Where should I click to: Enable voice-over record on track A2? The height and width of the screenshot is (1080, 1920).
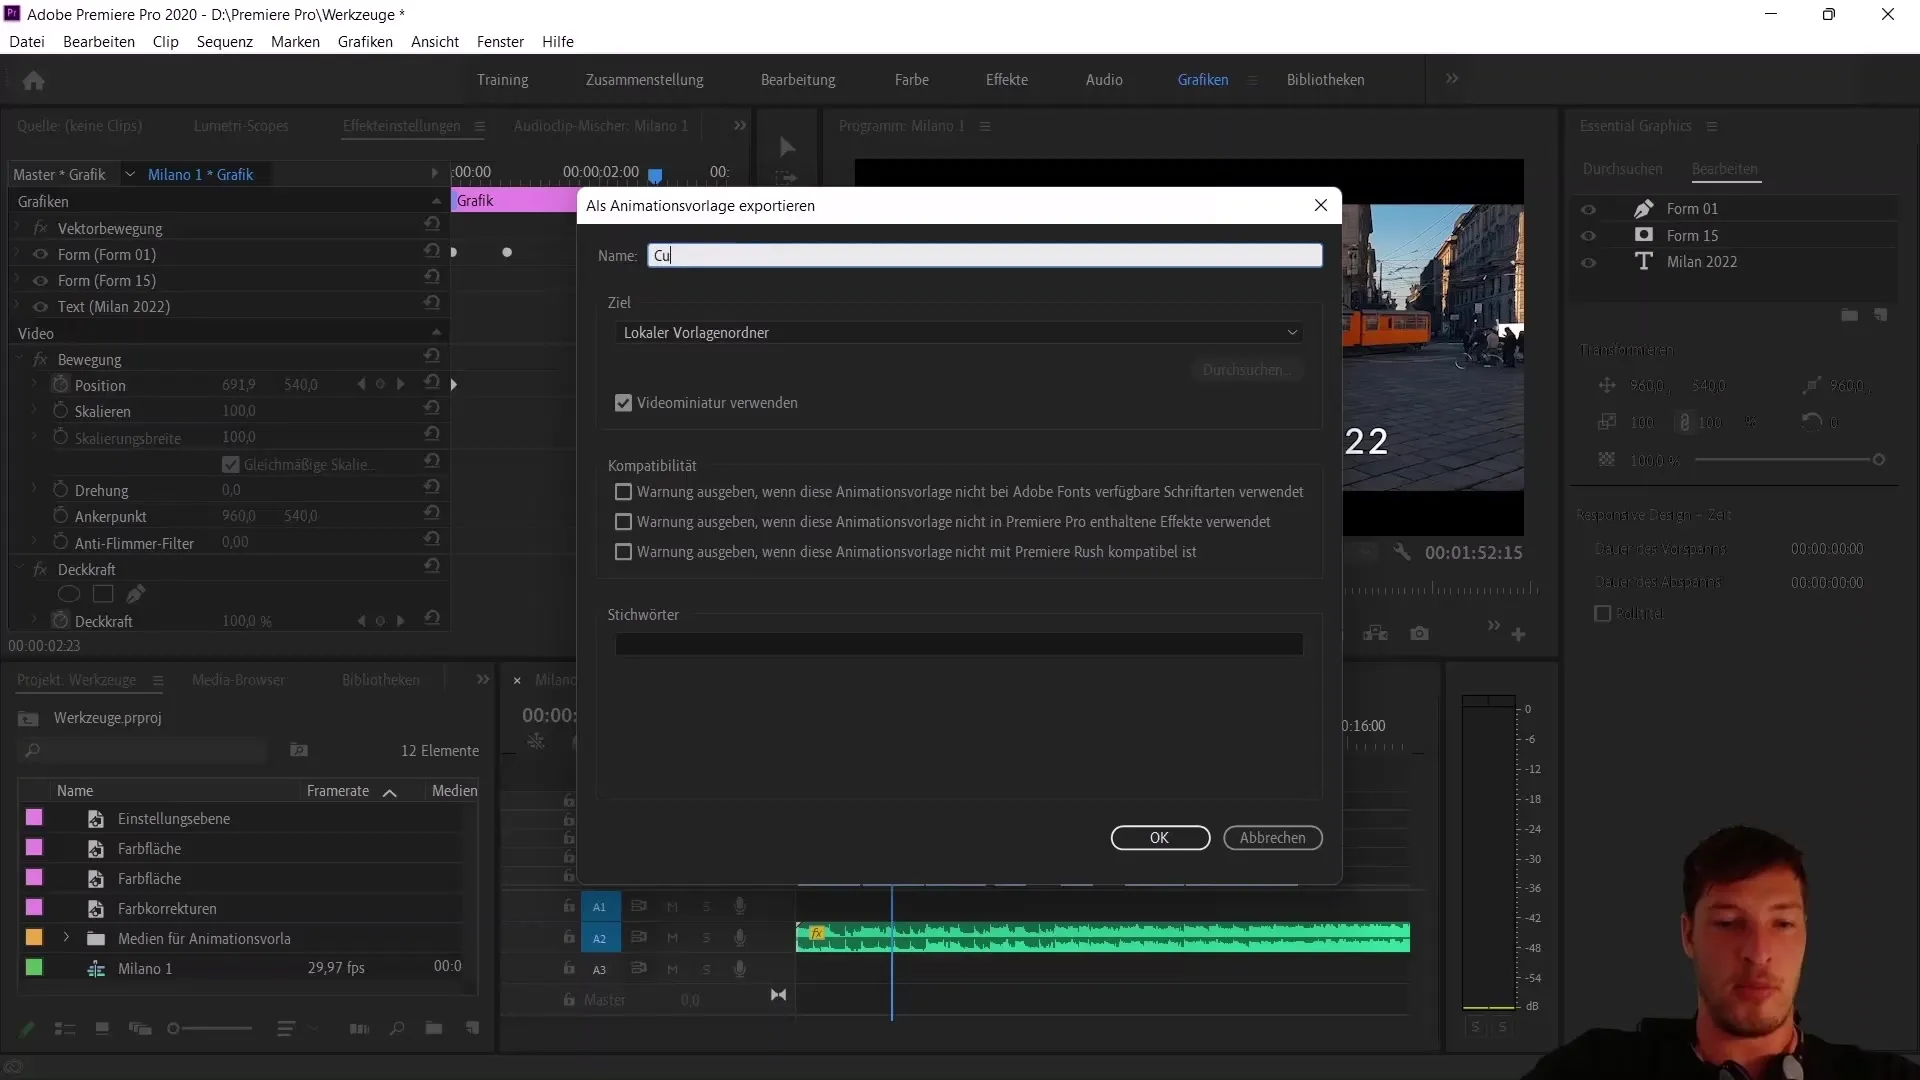coord(740,937)
